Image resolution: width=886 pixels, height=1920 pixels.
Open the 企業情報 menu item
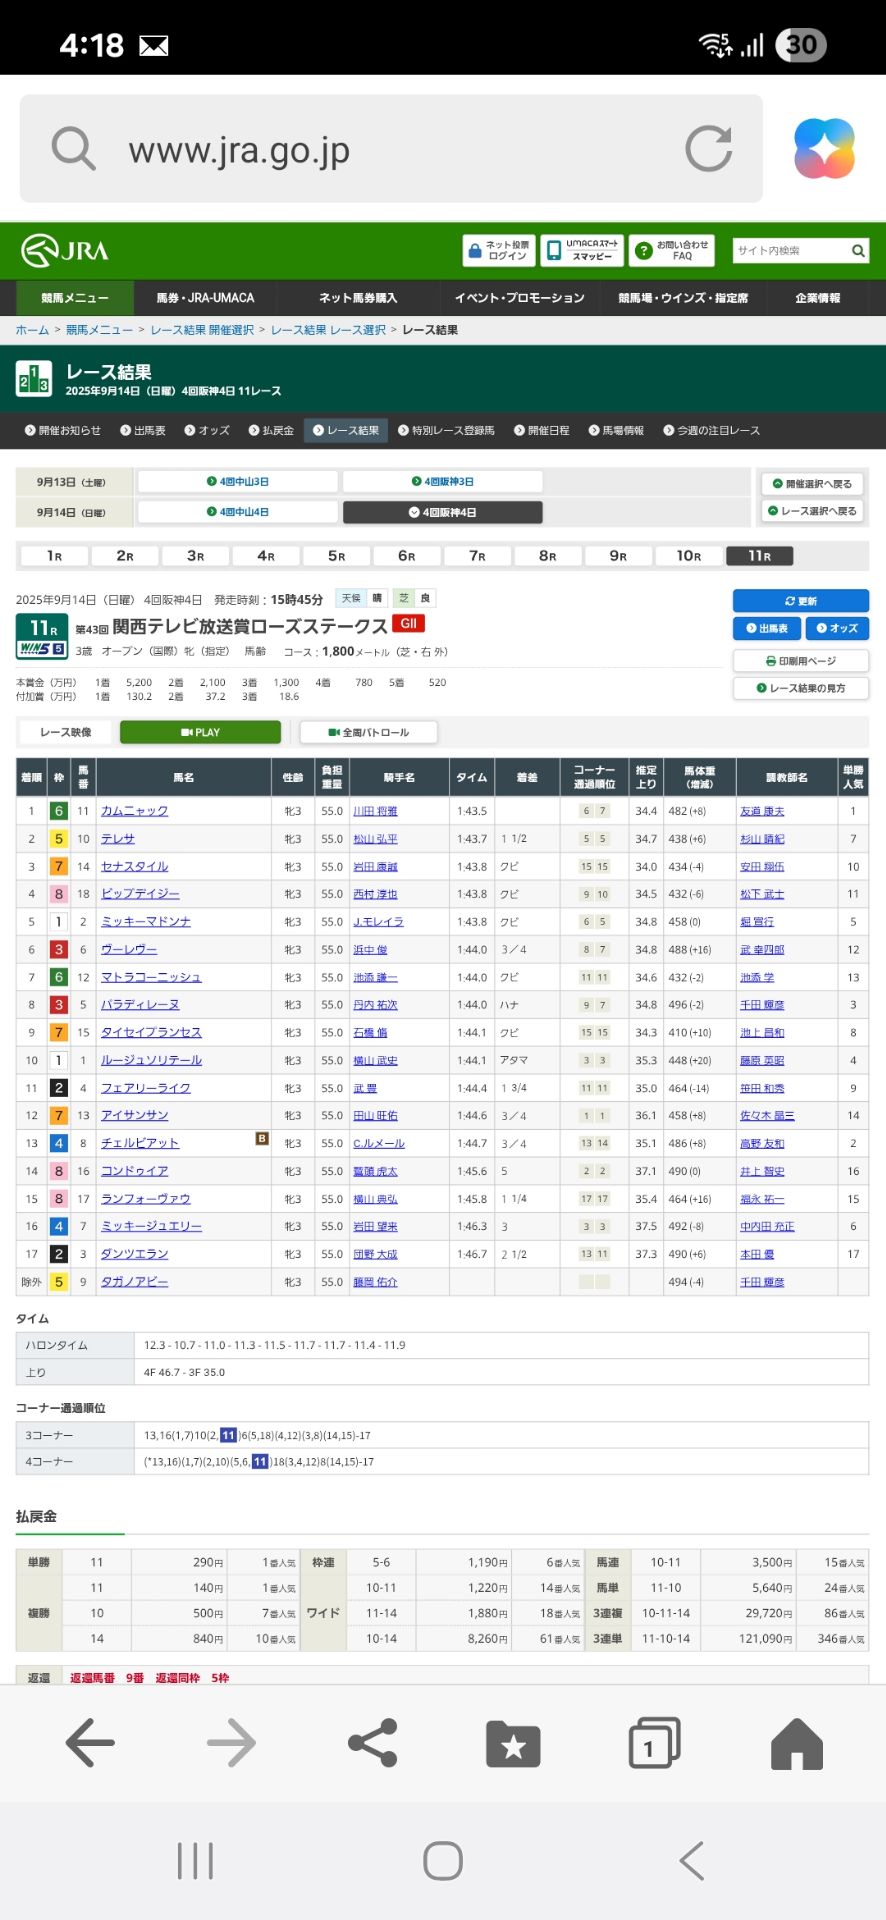pos(817,298)
